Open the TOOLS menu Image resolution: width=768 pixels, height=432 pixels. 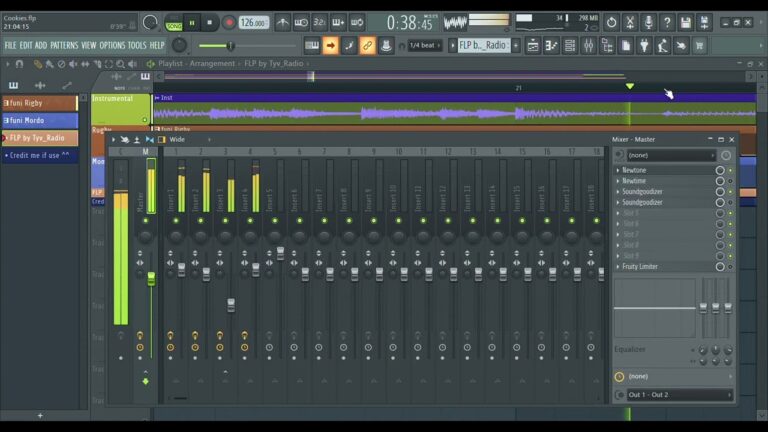pyautogui.click(x=137, y=46)
